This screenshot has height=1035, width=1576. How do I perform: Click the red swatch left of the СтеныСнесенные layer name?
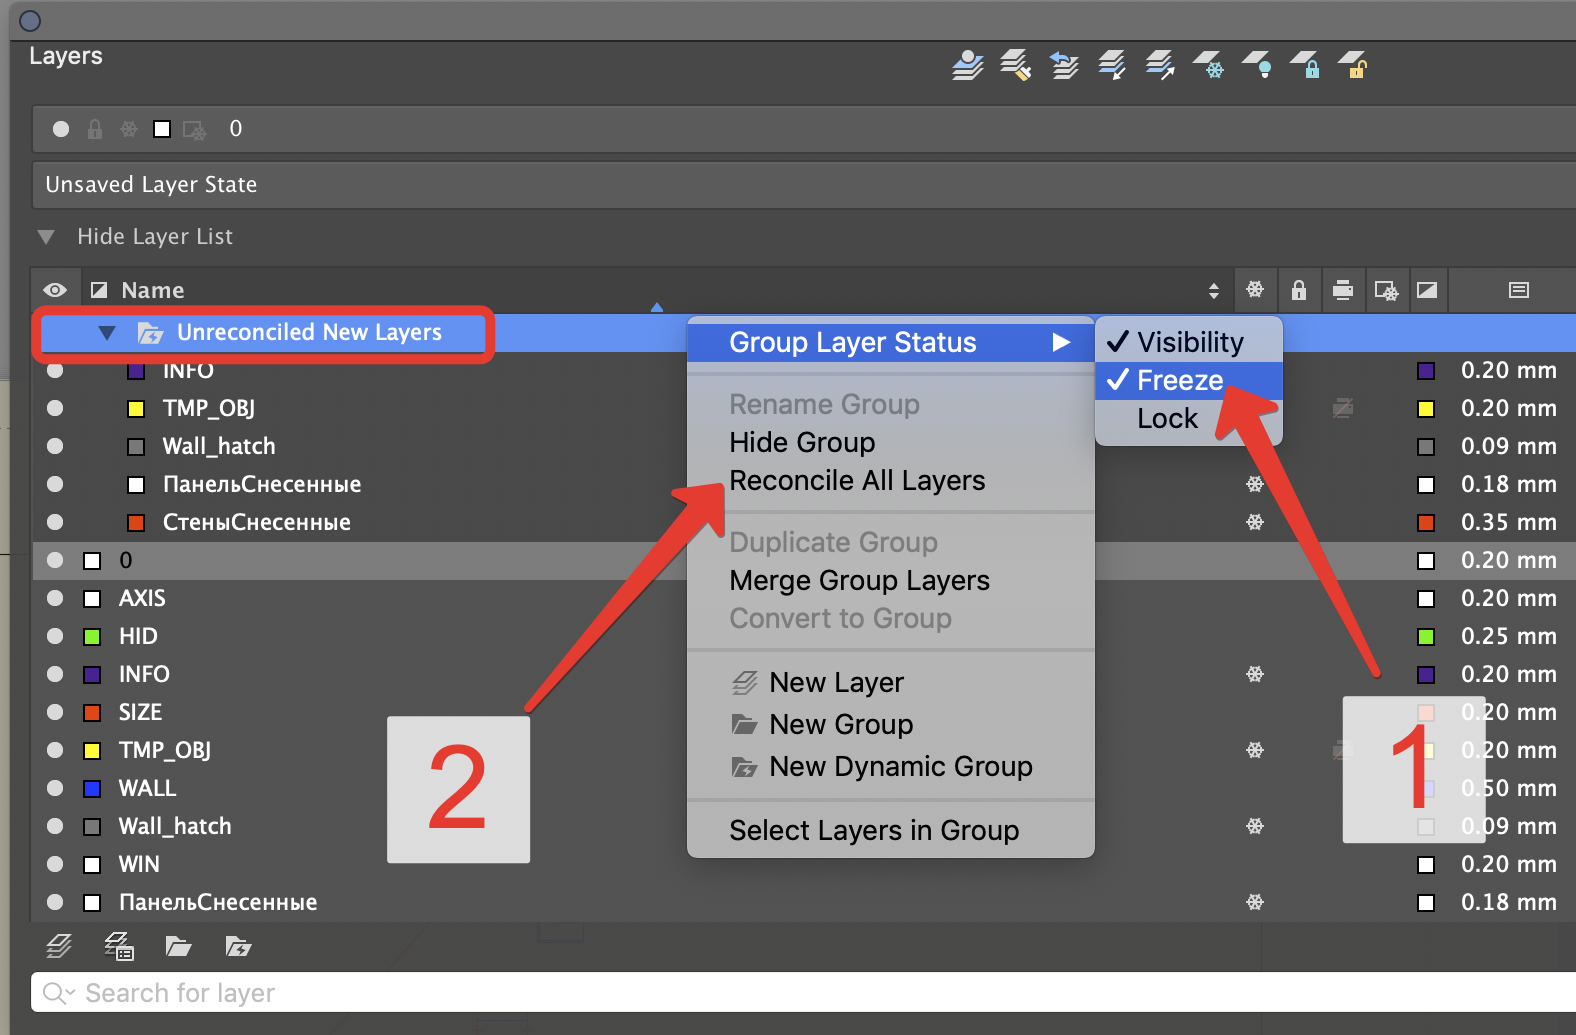[136, 522]
